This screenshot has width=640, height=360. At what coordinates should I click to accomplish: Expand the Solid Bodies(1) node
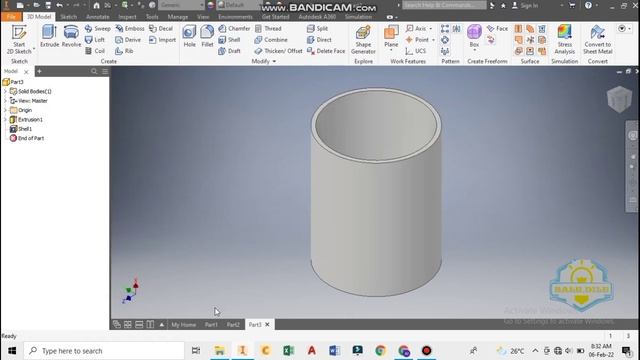tap(5, 91)
